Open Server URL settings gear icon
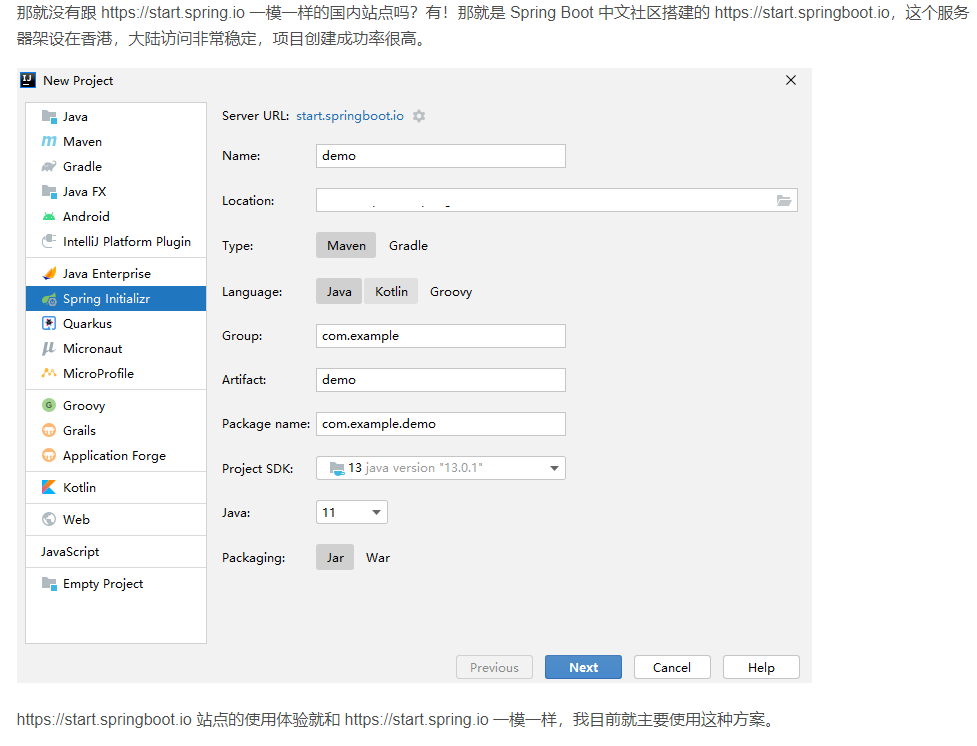 click(419, 116)
